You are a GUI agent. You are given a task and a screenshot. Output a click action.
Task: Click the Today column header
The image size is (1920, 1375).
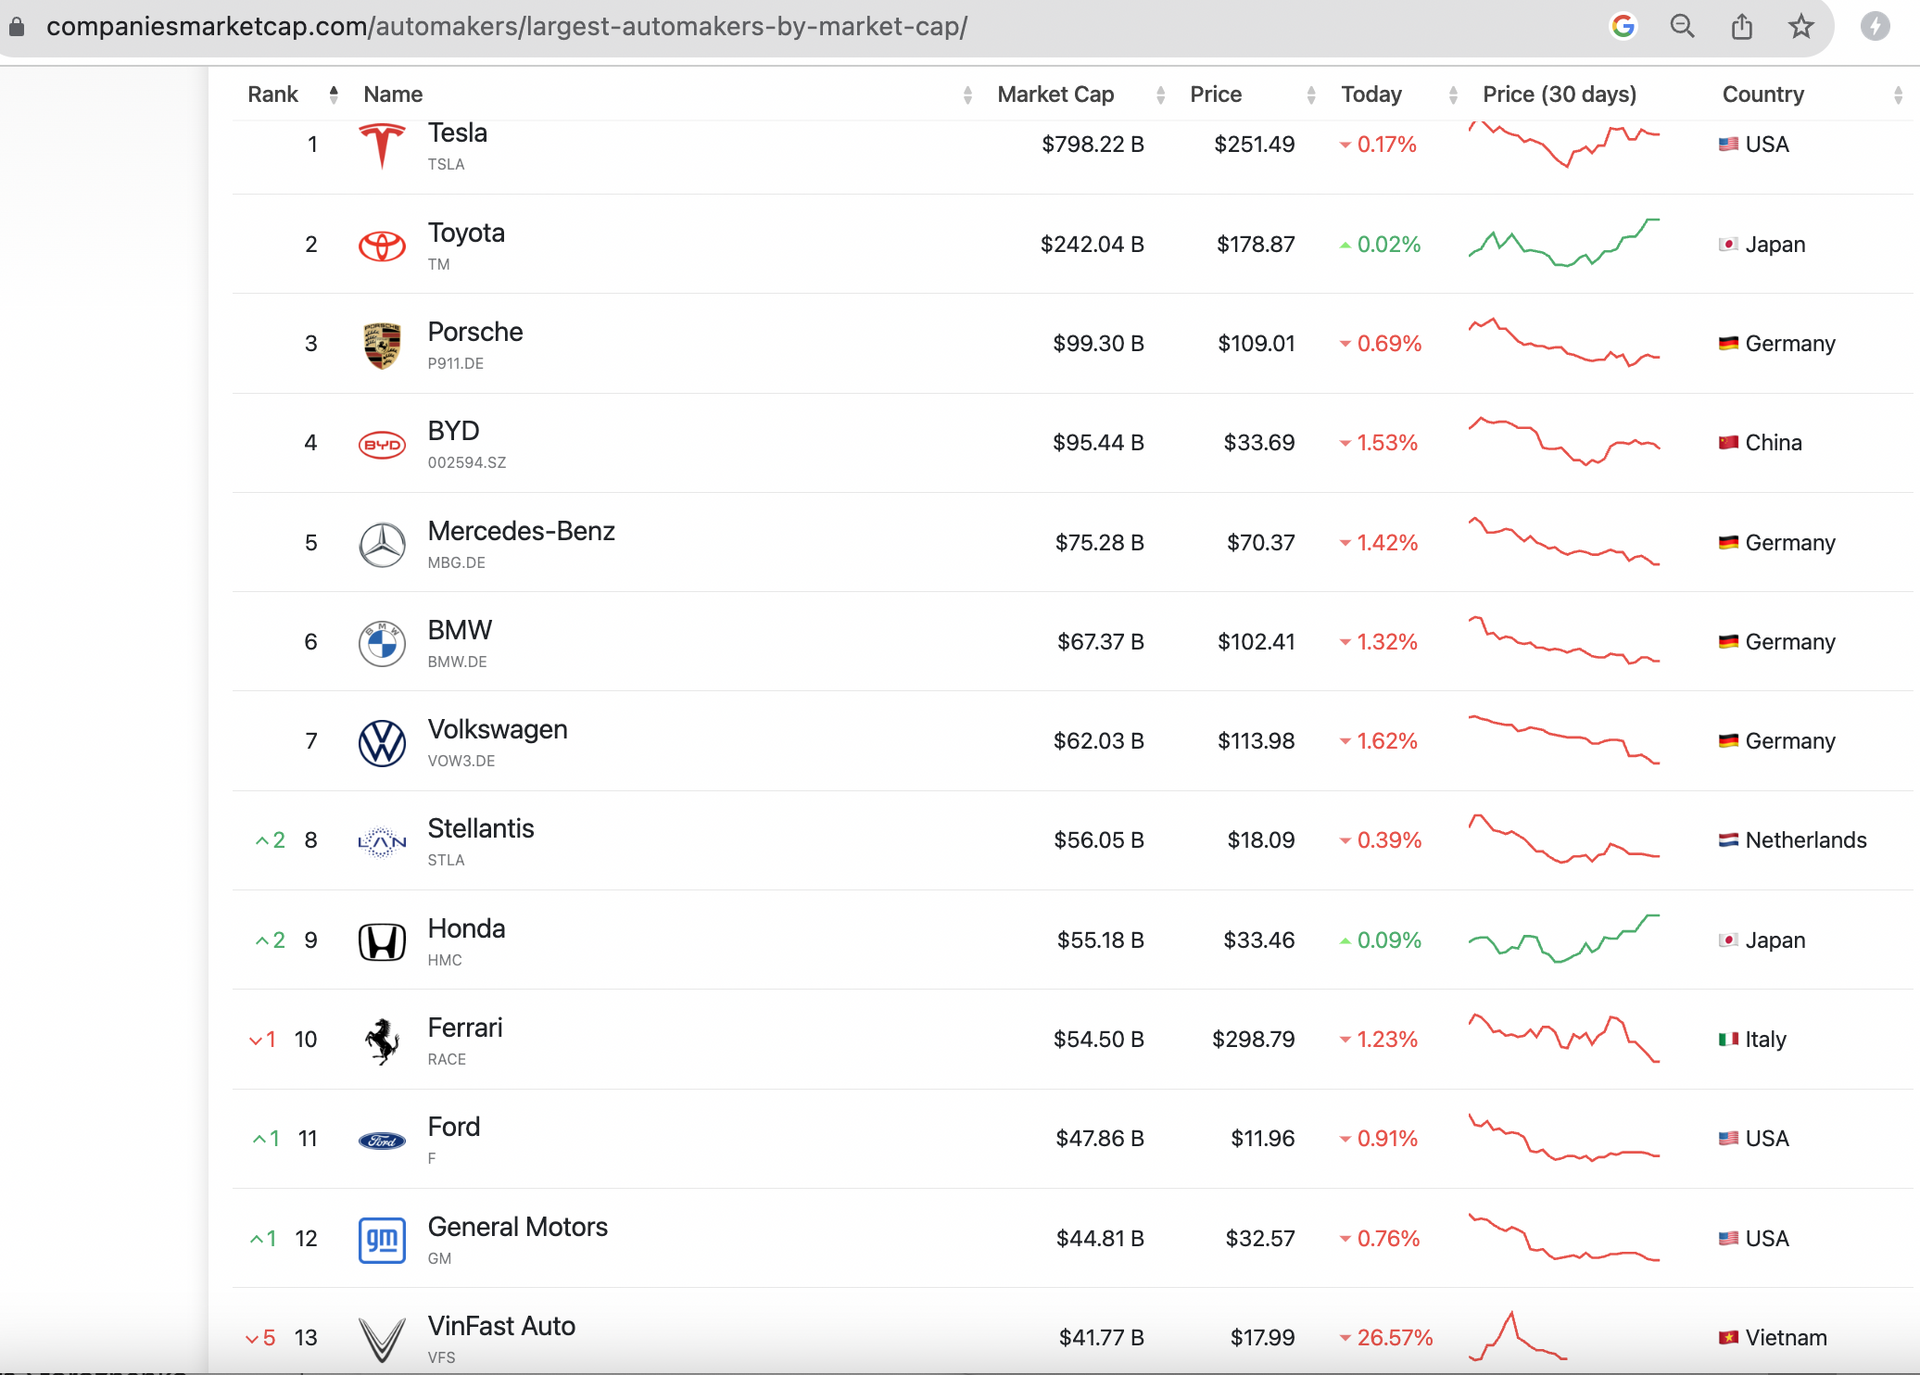[x=1371, y=94]
